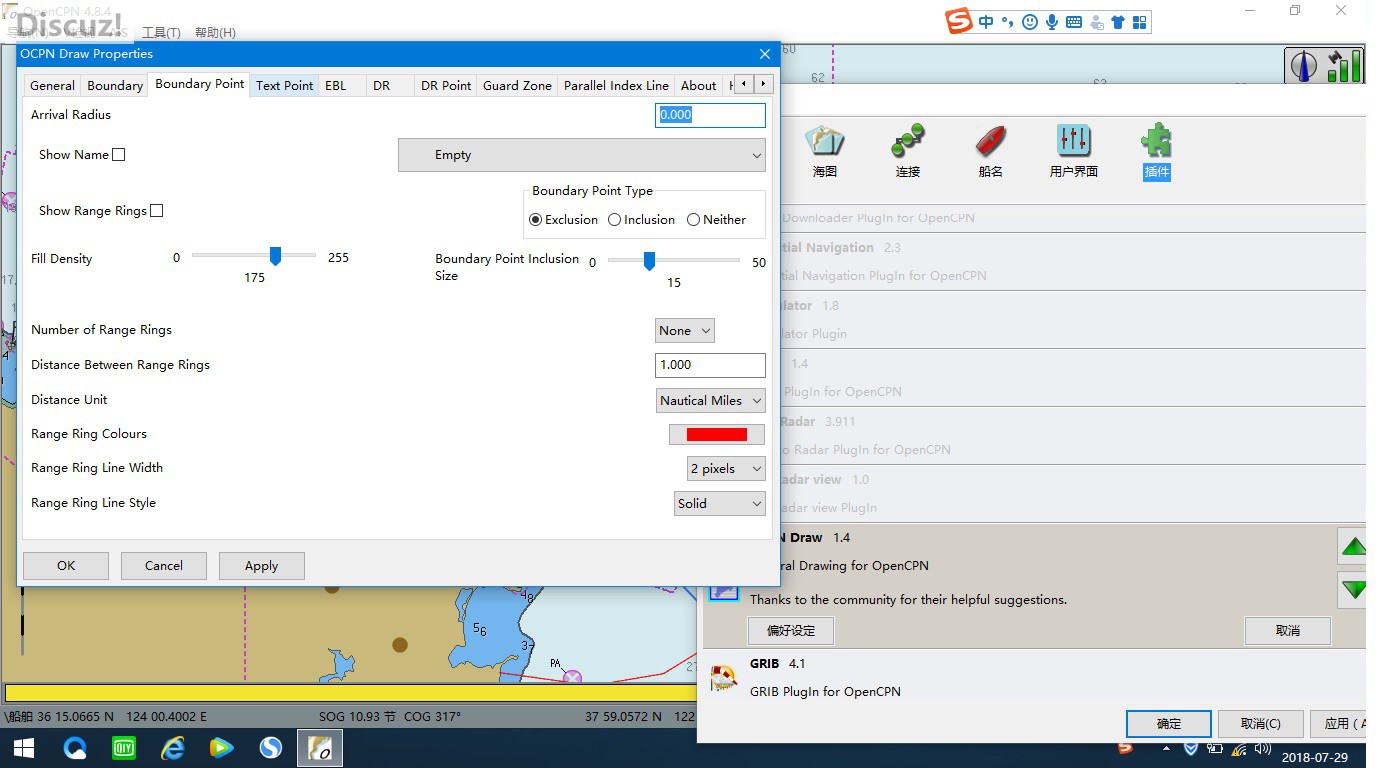The image size is (1378, 768).
Task: Open the Number of Range Rings dropdown
Action: [685, 331]
